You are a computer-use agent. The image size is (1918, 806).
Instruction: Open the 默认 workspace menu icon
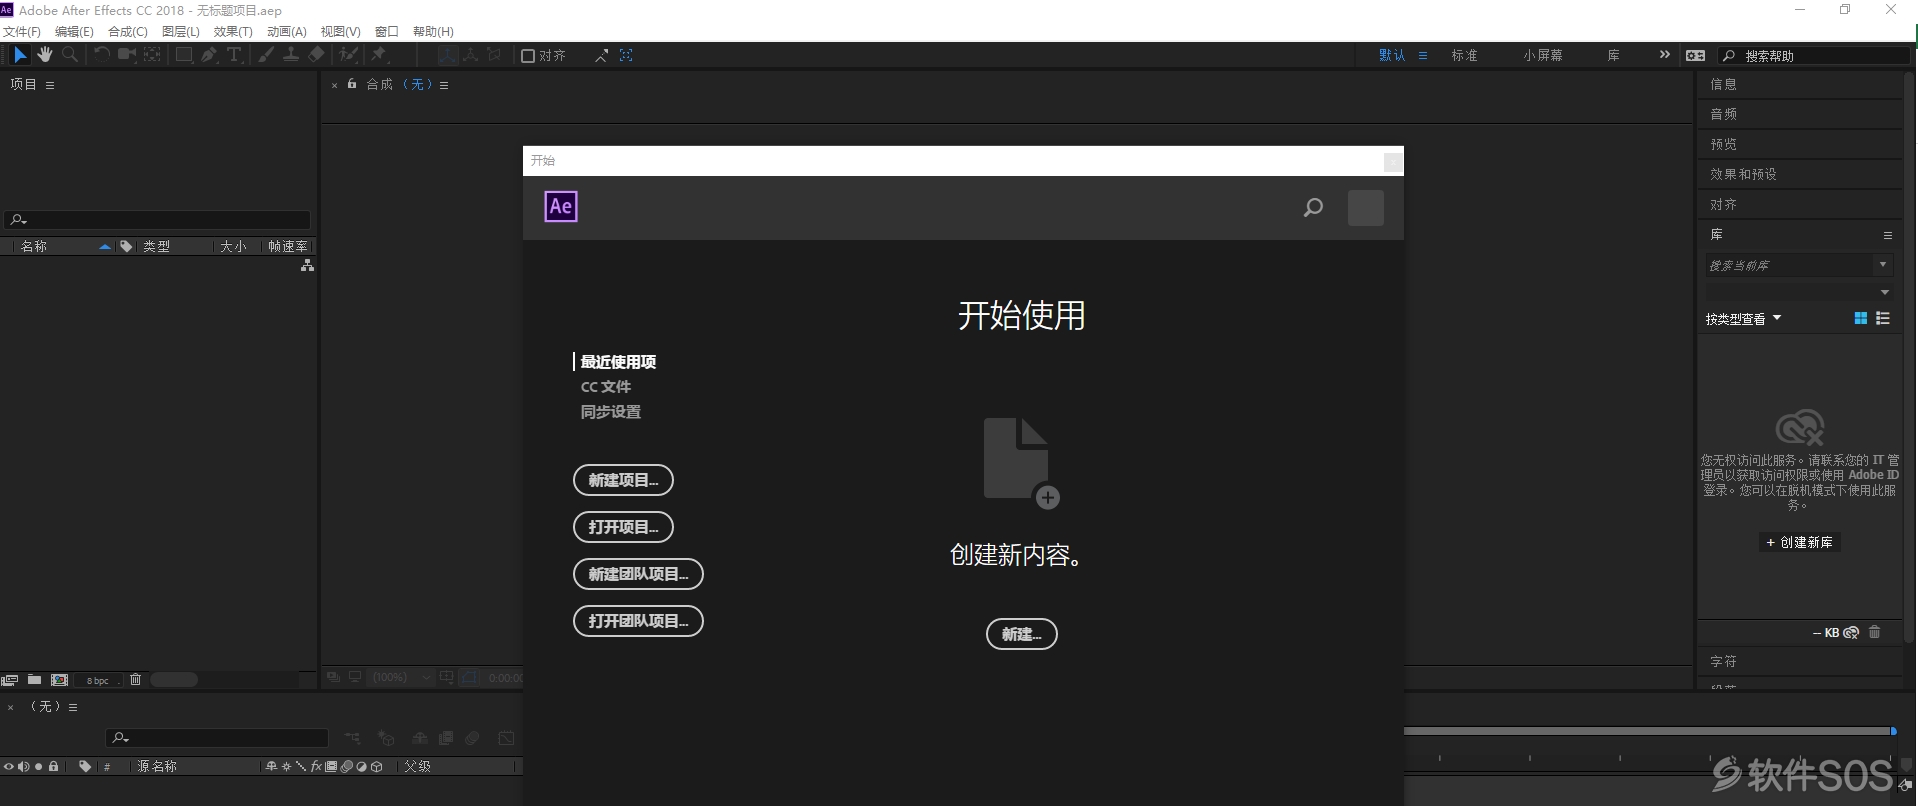pyautogui.click(x=1423, y=56)
